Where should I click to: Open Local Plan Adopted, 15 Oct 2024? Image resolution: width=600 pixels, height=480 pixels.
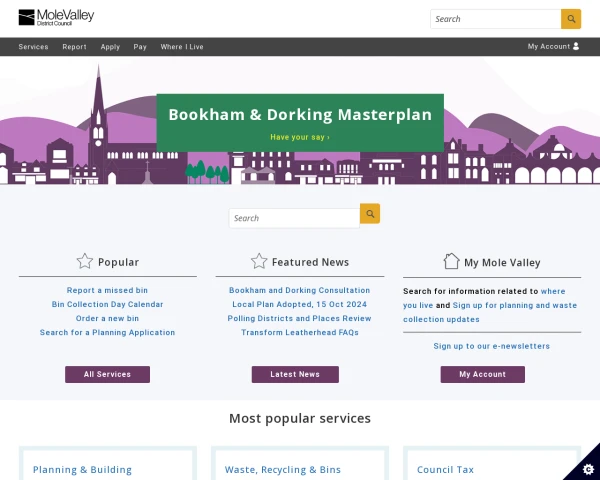(300, 304)
